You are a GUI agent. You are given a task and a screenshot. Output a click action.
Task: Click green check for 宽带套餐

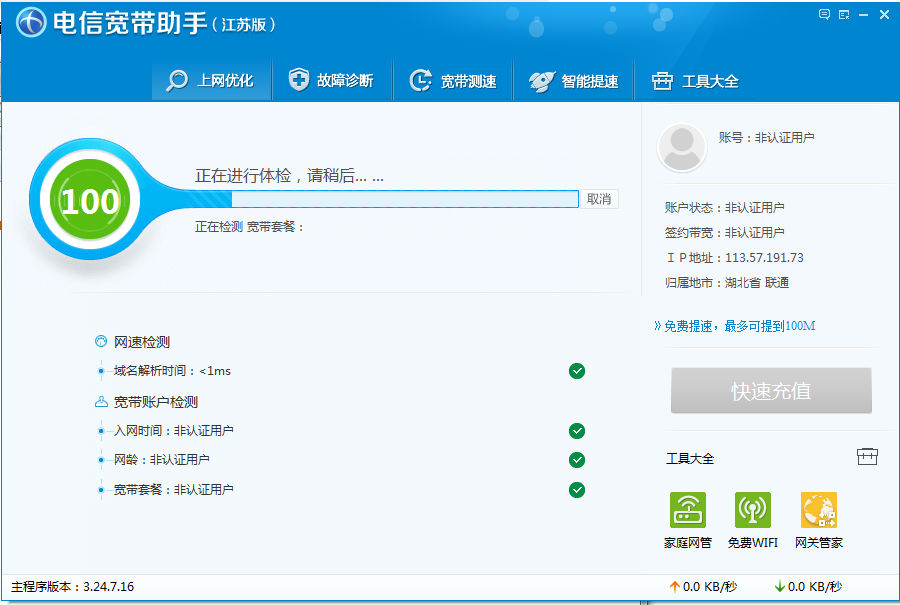point(577,490)
